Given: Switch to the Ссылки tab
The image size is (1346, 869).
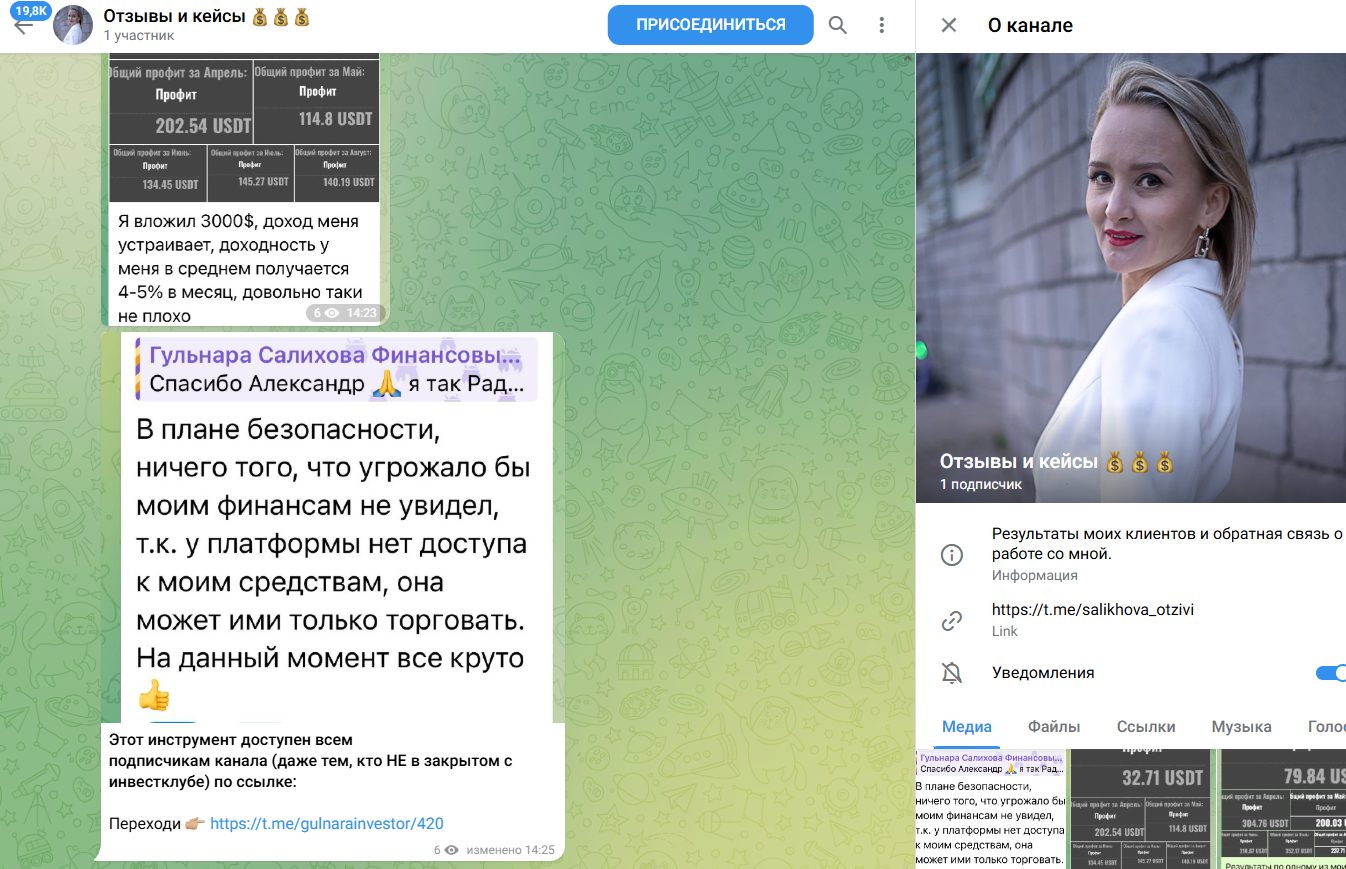Looking at the screenshot, I should pos(1146,727).
